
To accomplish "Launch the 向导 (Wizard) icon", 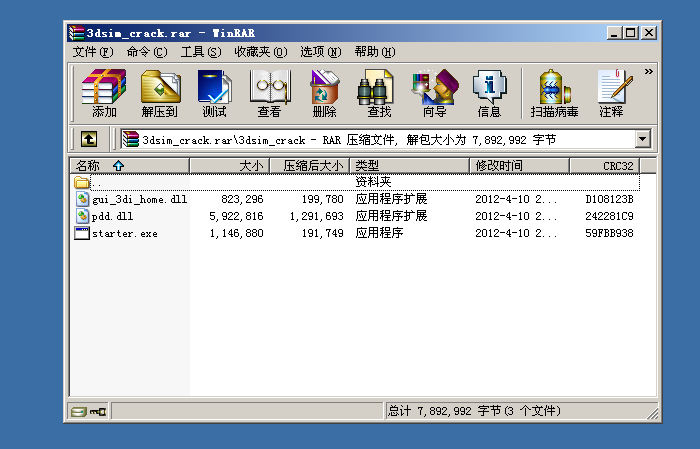I will [x=435, y=93].
